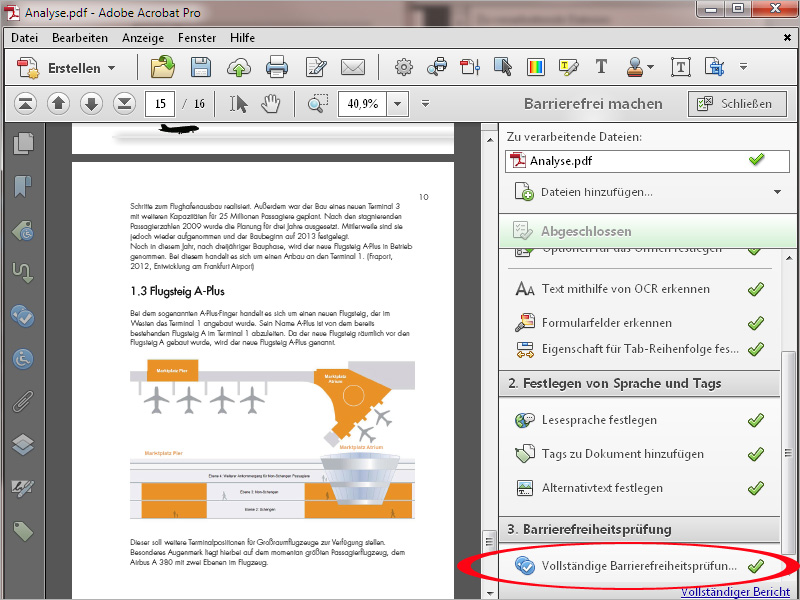Click the zoom value field 40,9%
The height and width of the screenshot is (600, 800).
point(363,104)
